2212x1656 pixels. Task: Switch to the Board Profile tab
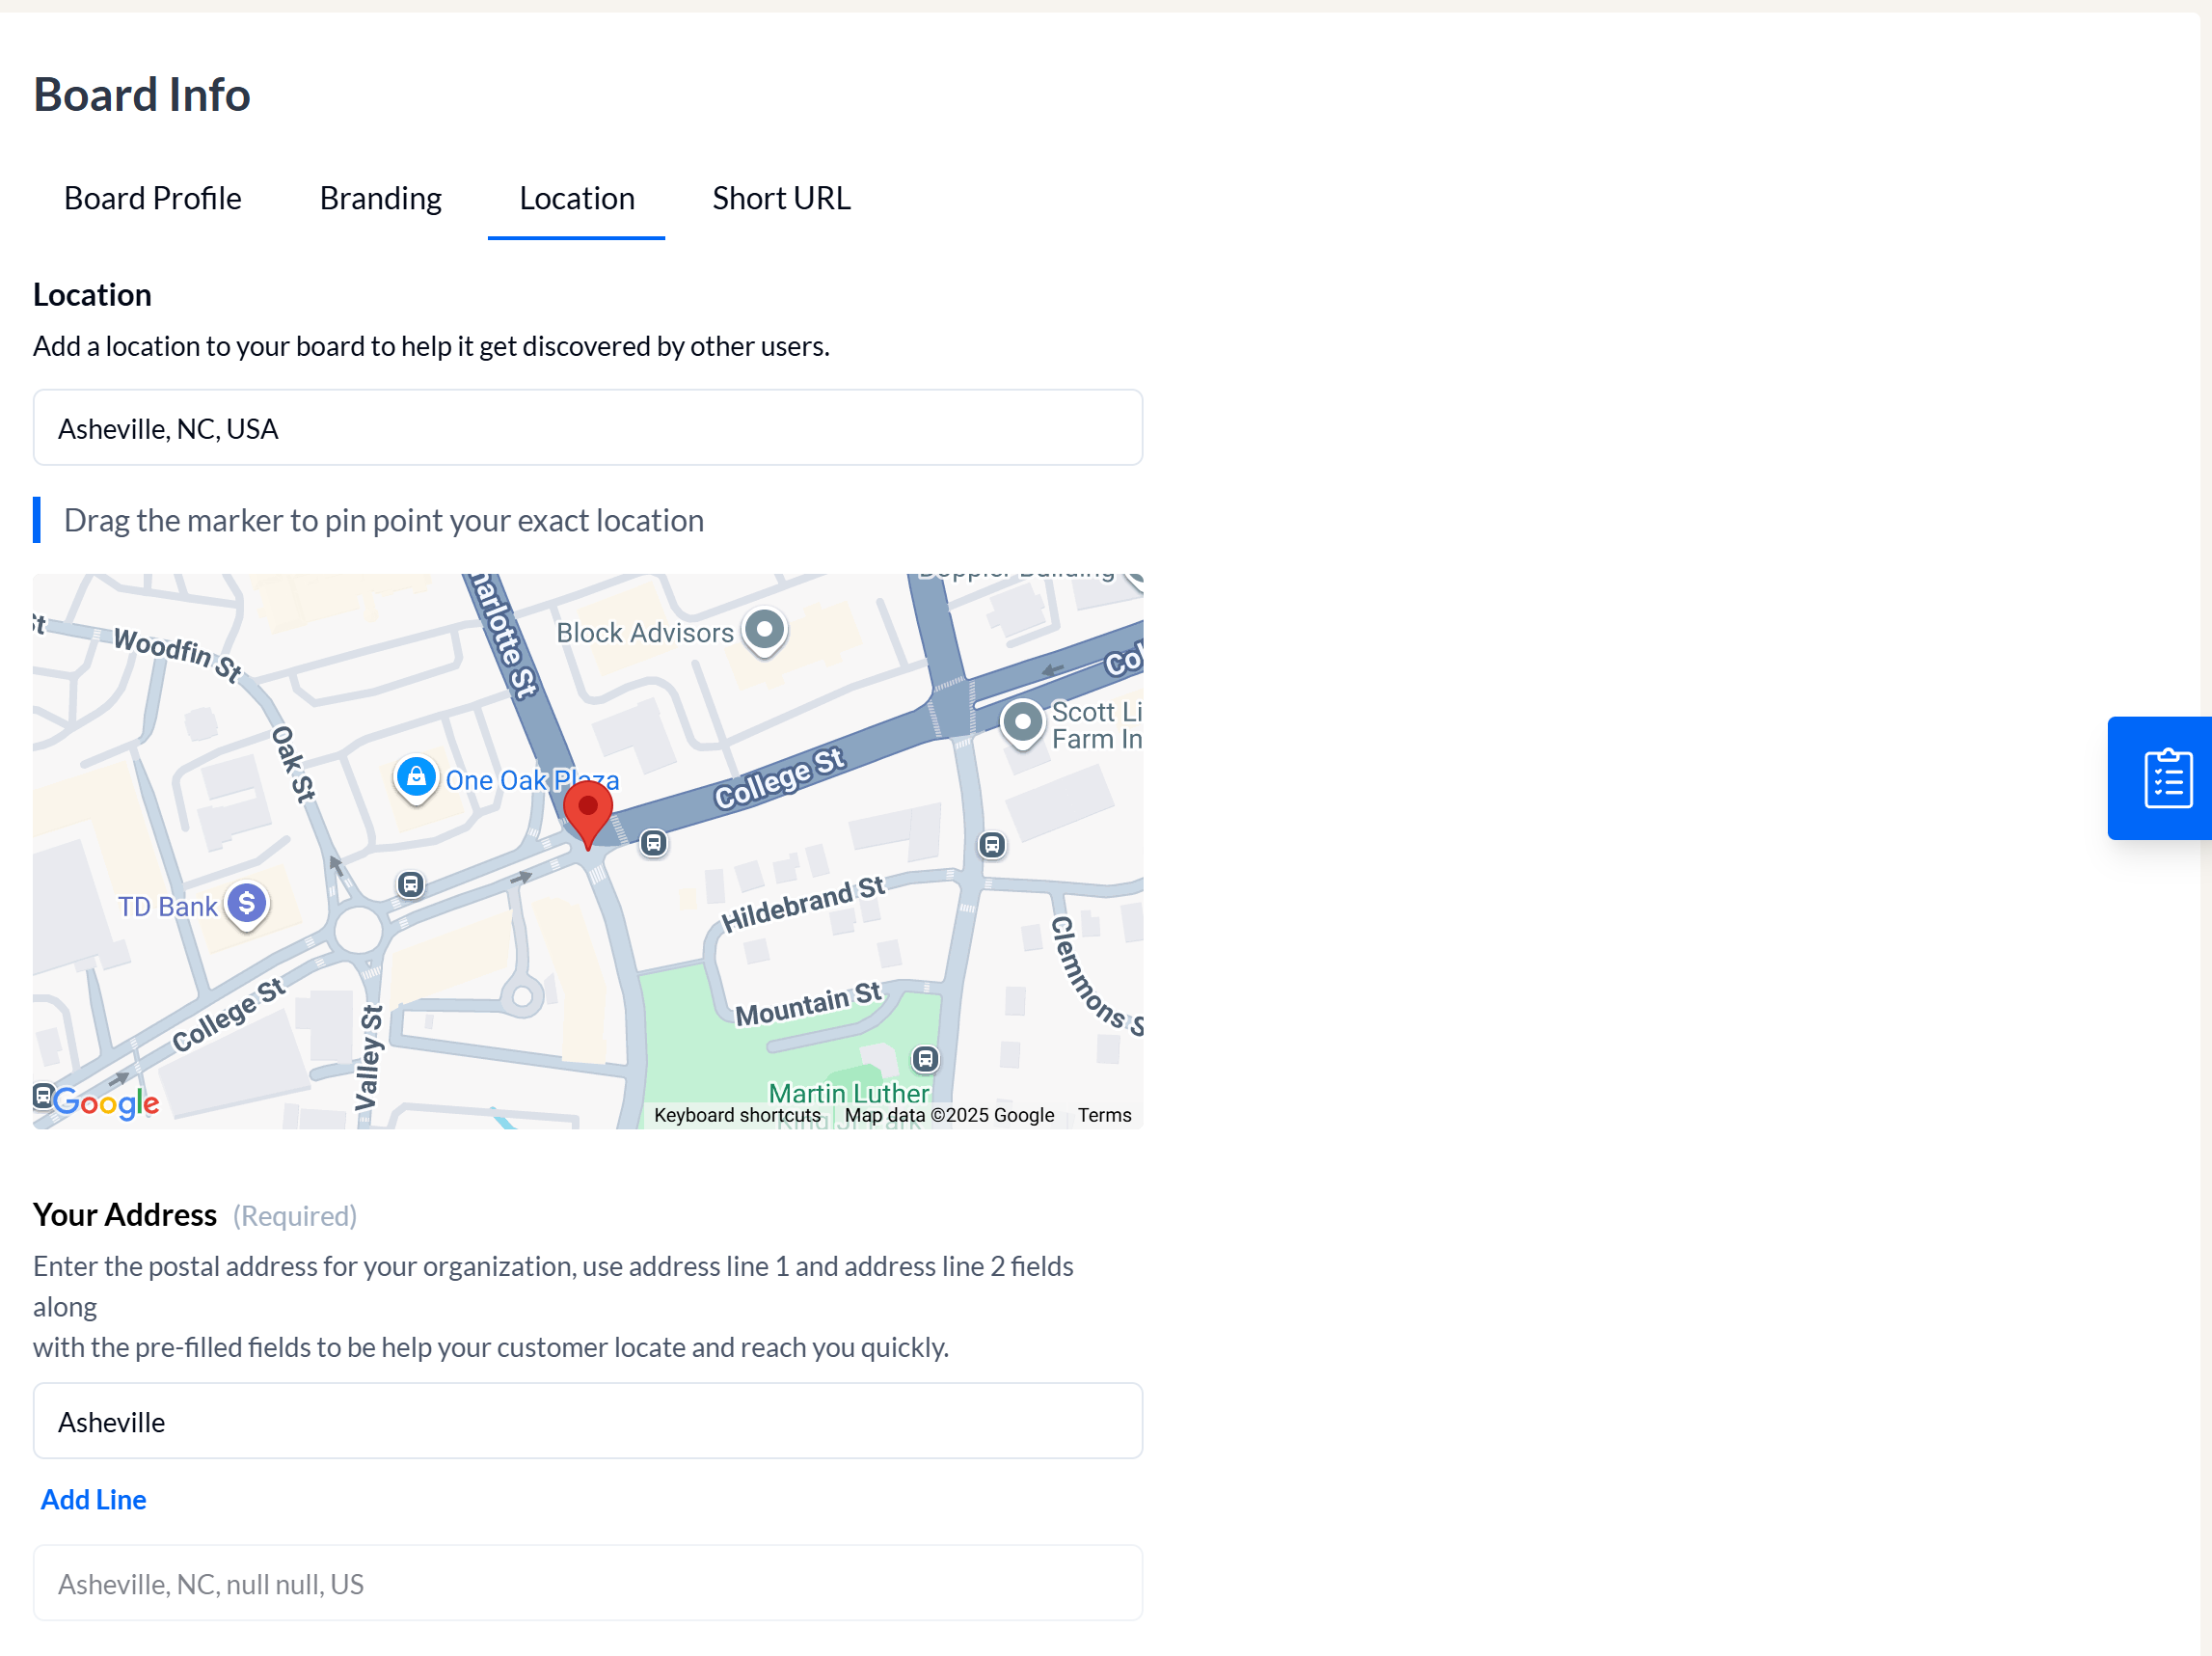click(153, 198)
